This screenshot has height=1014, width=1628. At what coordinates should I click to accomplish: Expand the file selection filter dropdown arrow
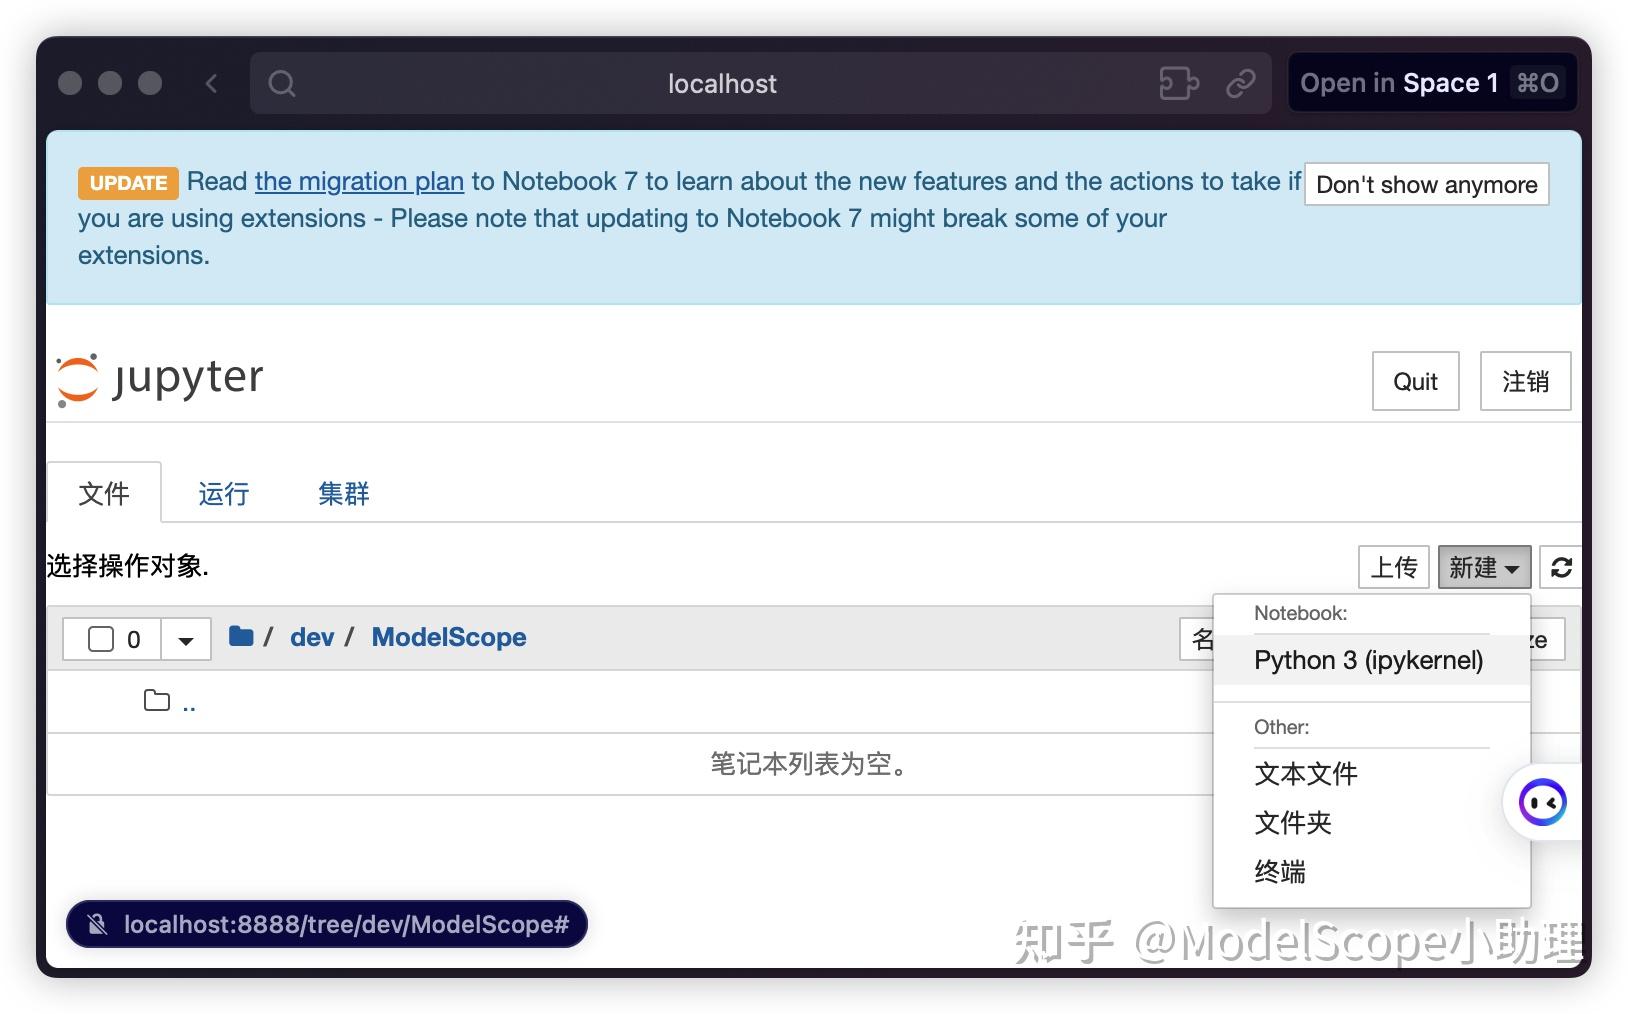tap(185, 638)
